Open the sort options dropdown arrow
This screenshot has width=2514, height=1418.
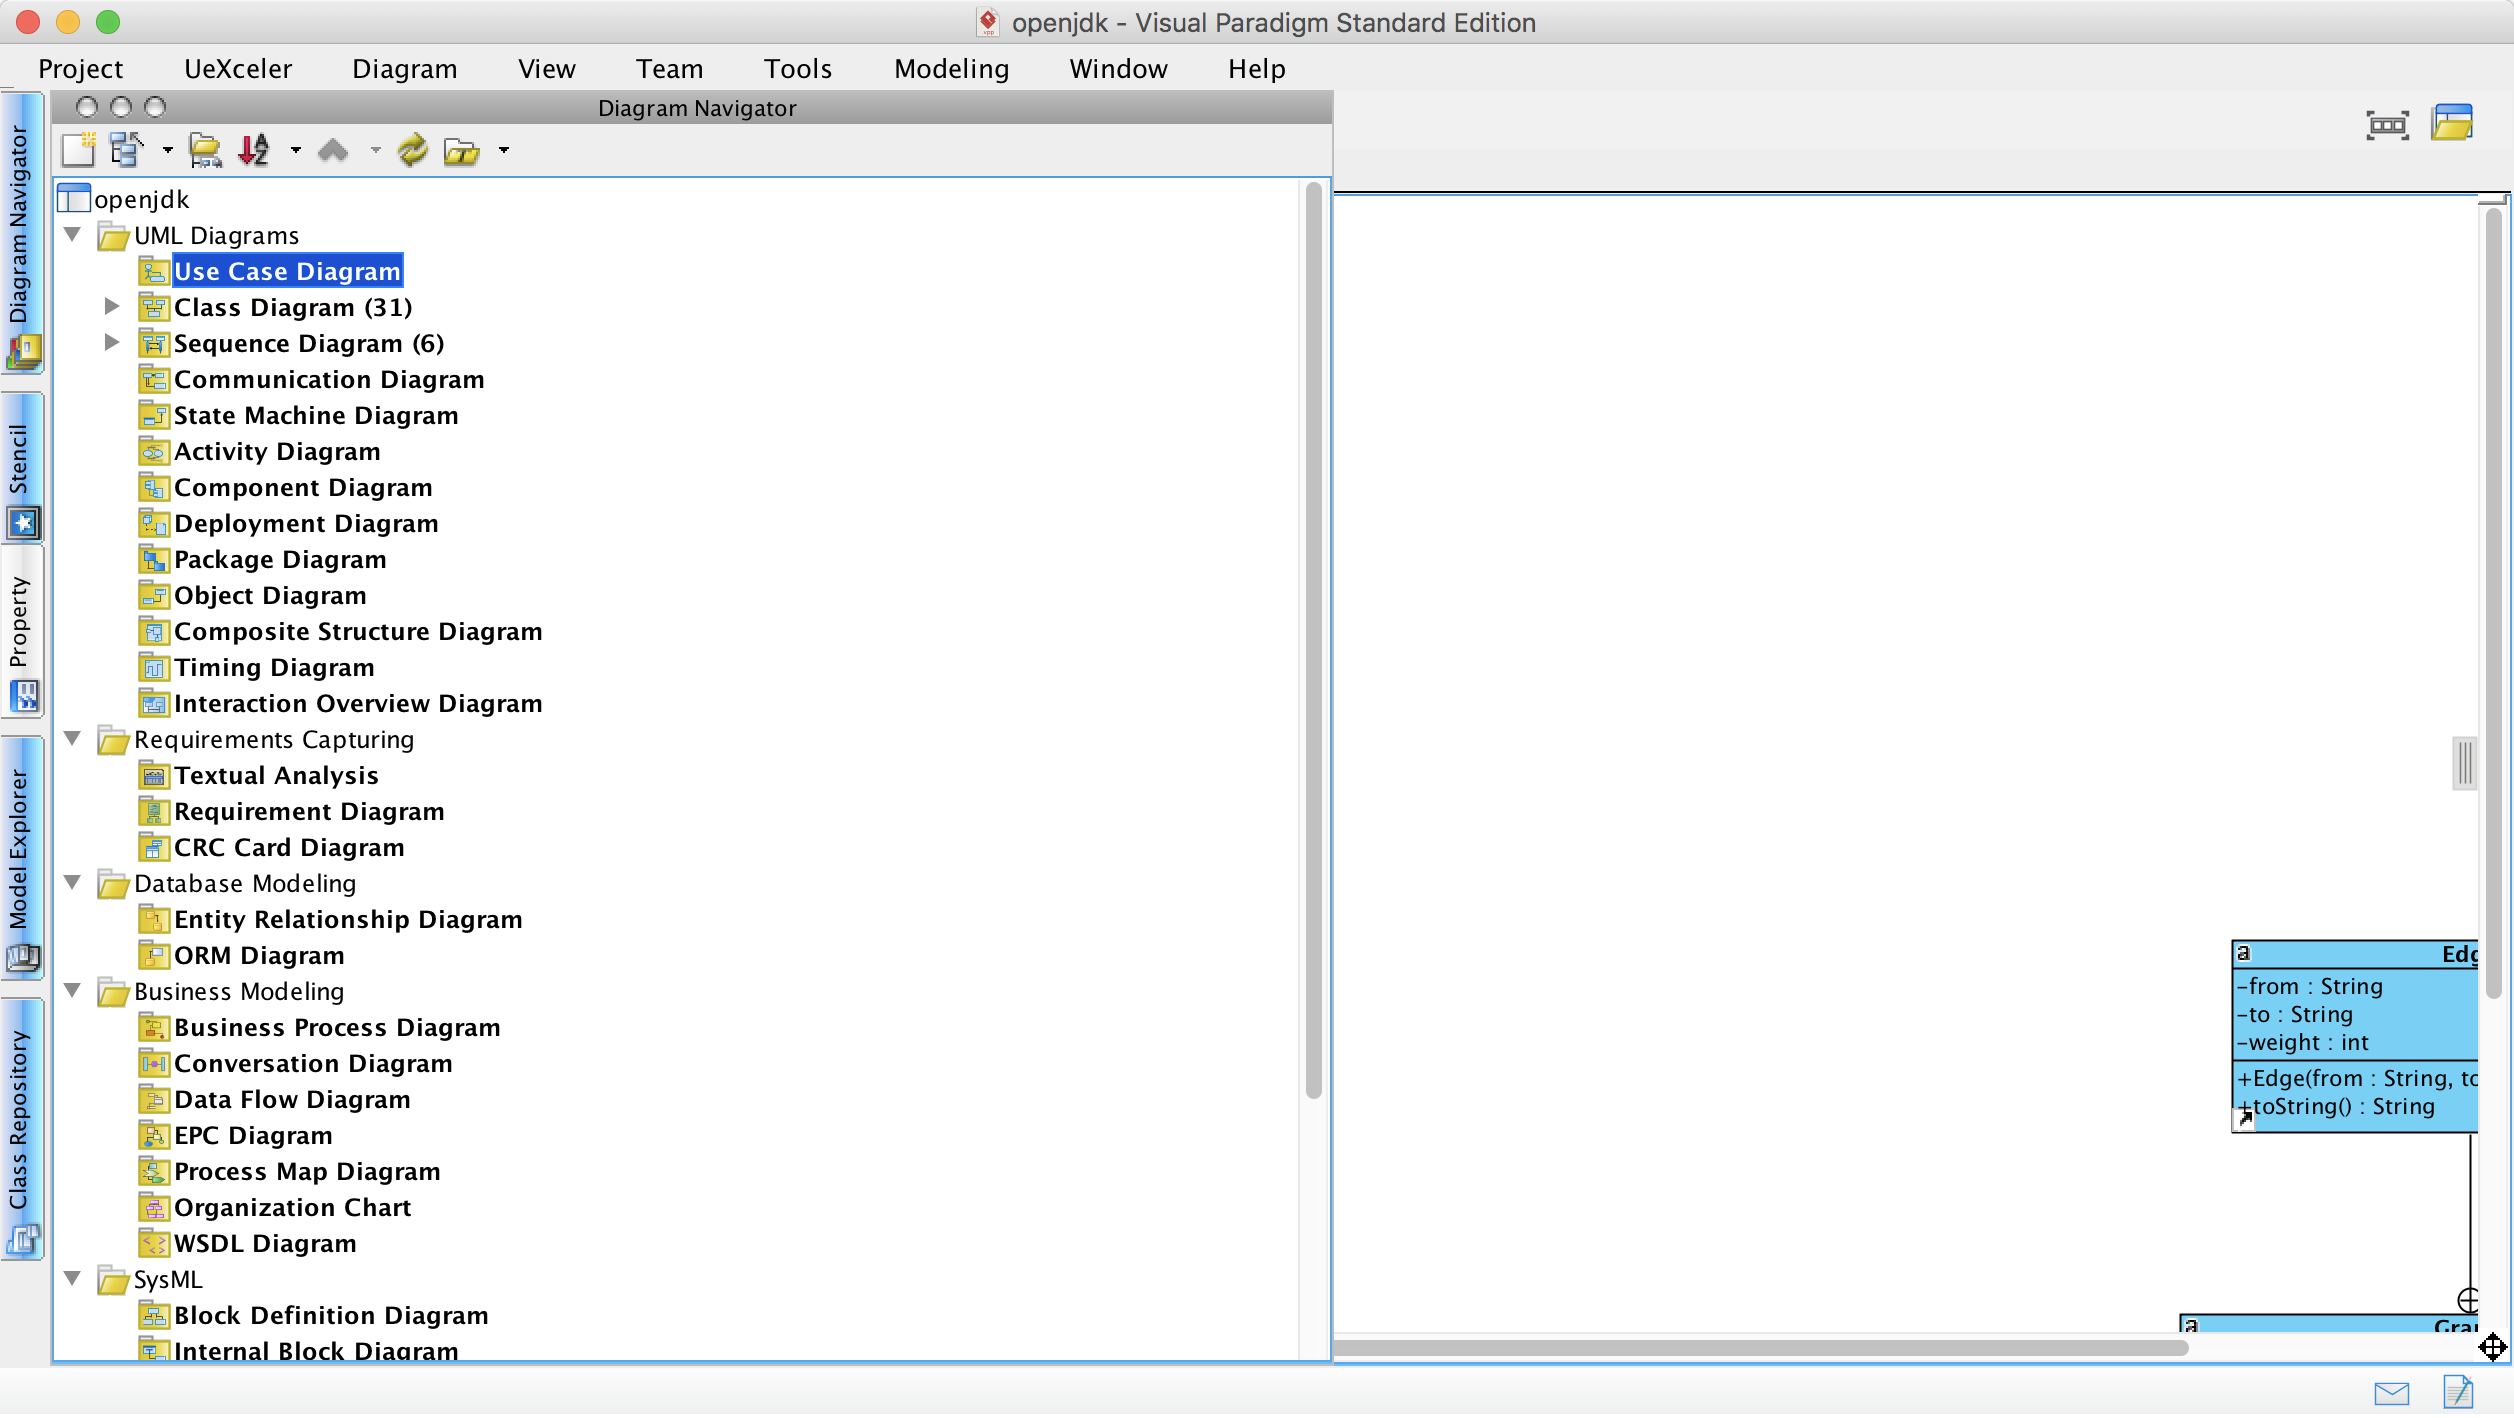[x=295, y=151]
